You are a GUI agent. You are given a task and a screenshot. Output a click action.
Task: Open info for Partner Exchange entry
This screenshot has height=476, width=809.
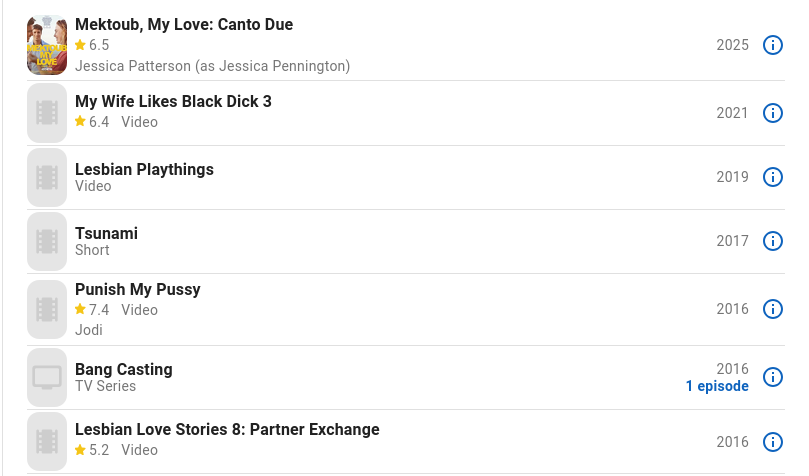[772, 441]
